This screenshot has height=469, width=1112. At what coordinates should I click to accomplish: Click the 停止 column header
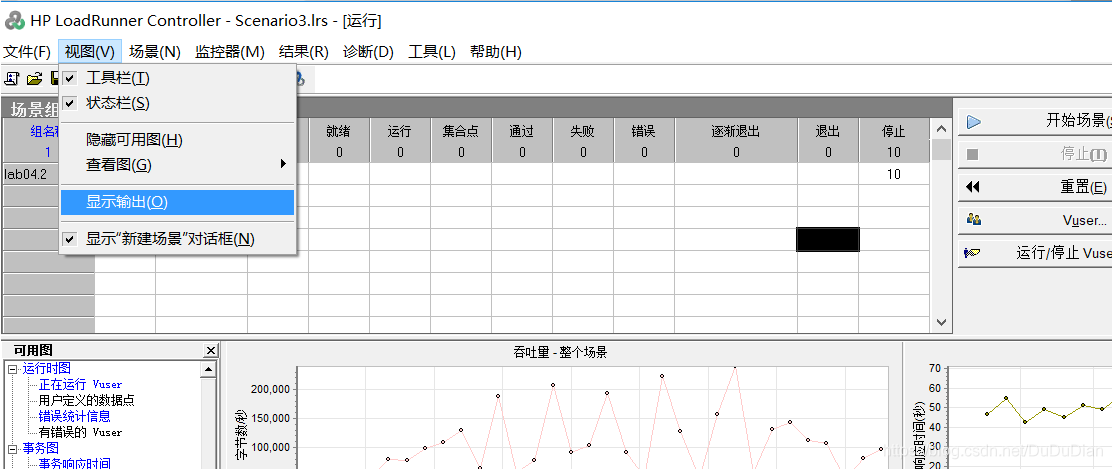[894, 131]
